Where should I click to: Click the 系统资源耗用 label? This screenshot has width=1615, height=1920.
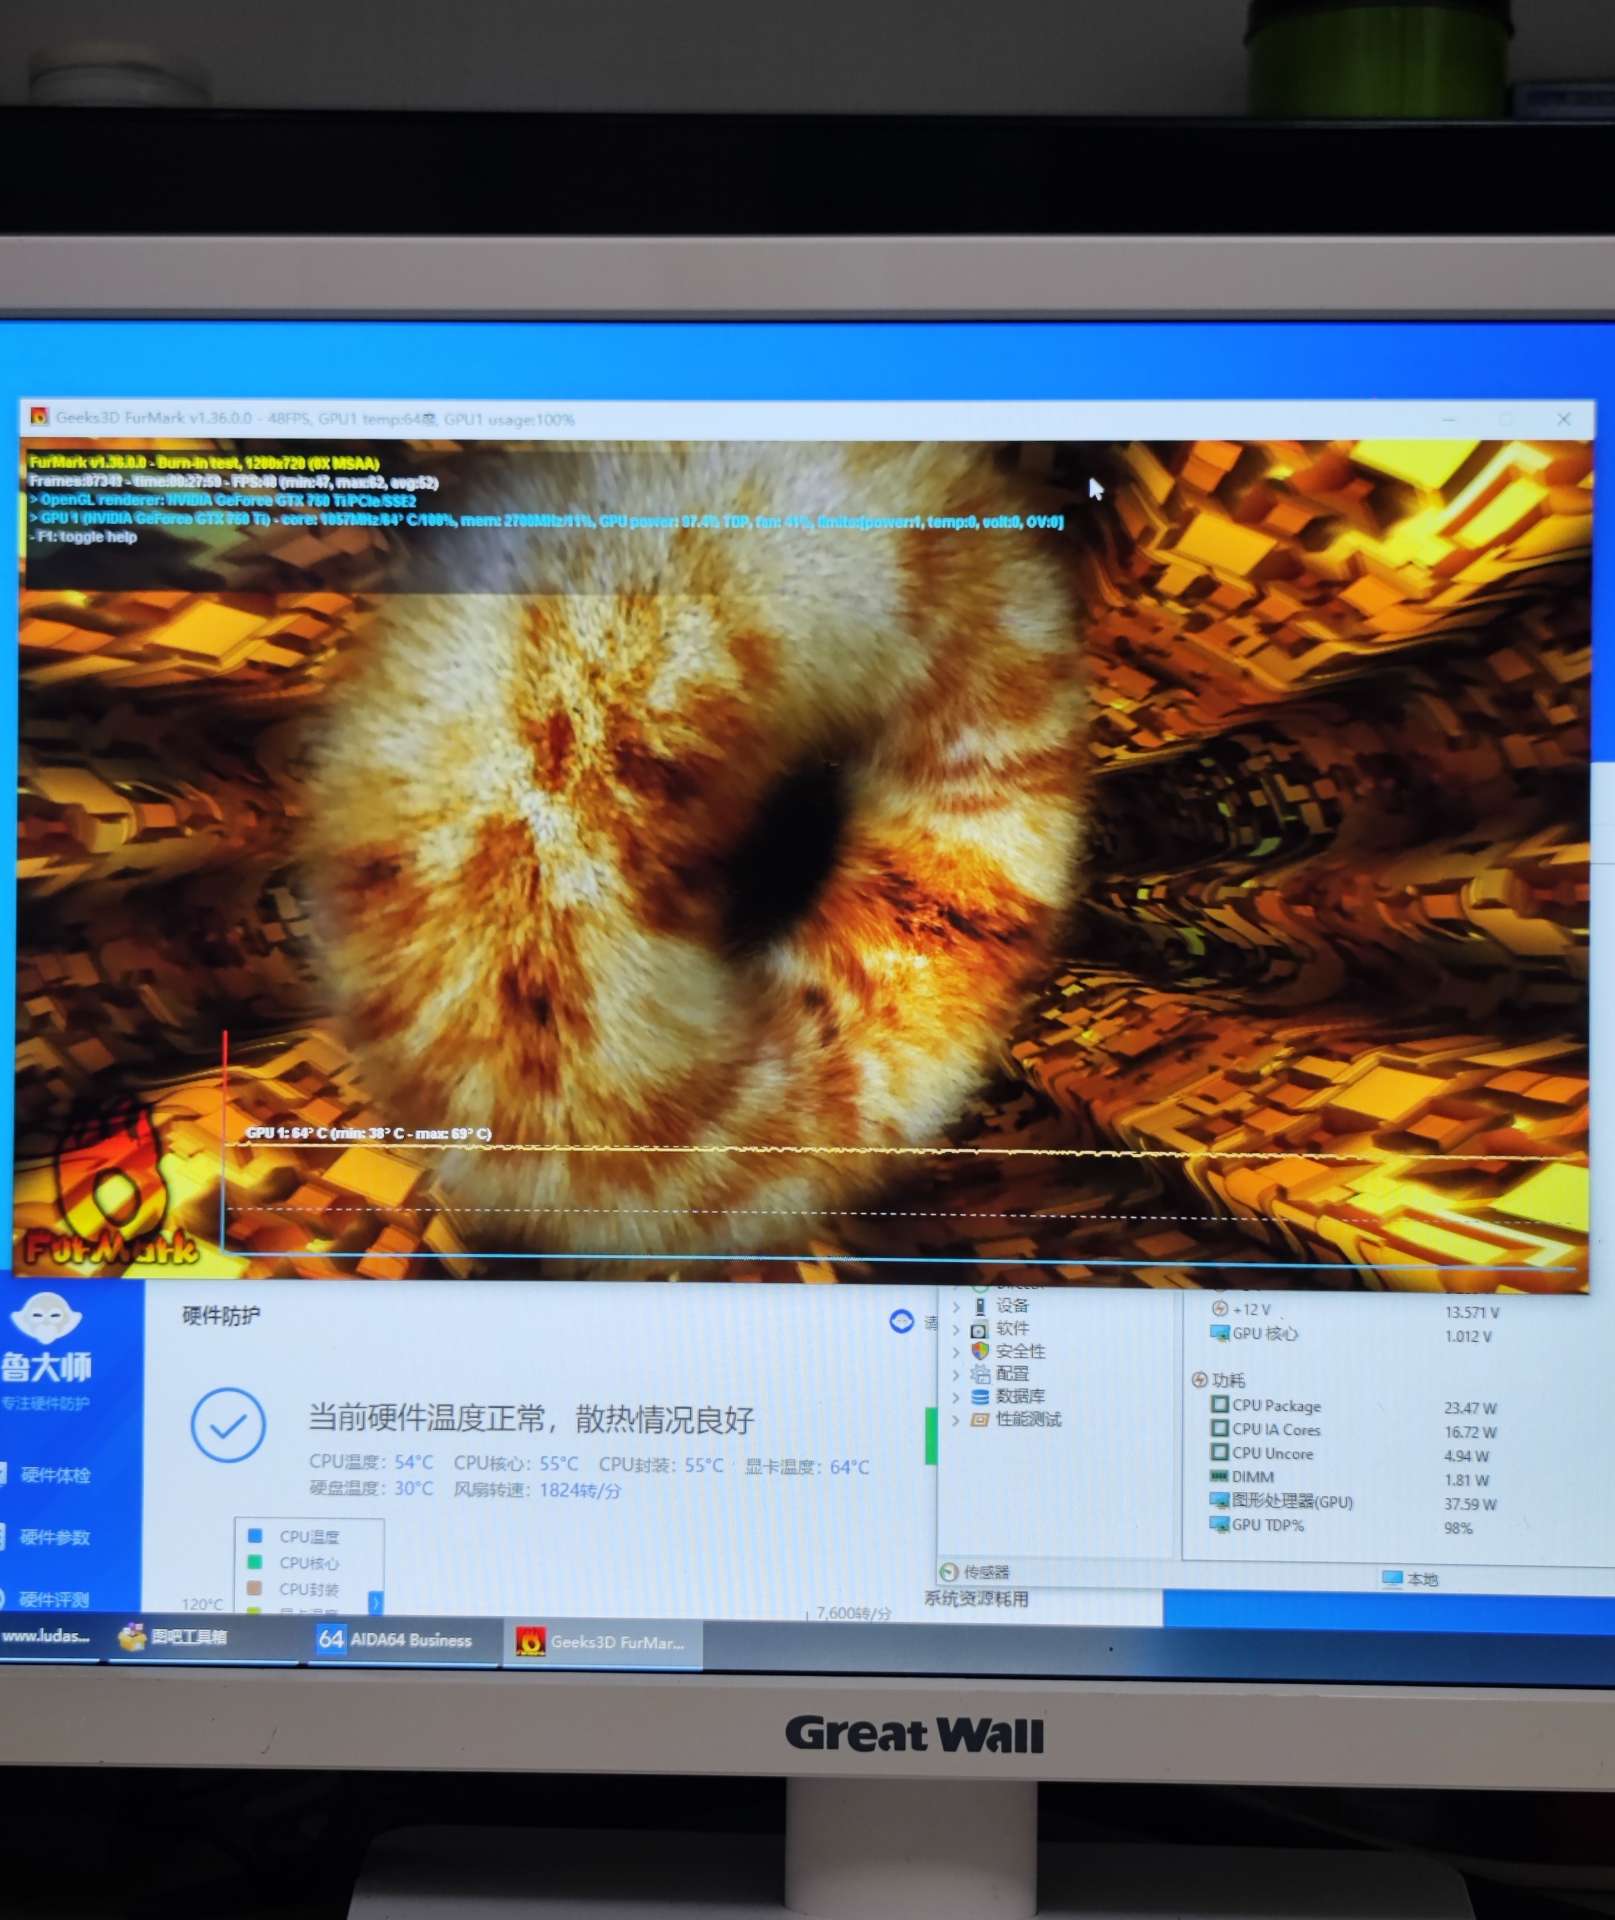coord(976,1598)
